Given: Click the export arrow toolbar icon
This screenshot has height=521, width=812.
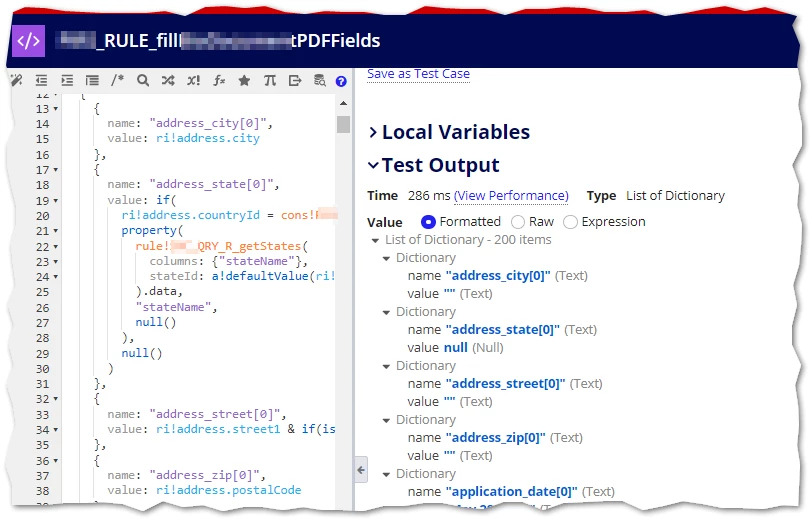Looking at the screenshot, I should pos(295,80).
